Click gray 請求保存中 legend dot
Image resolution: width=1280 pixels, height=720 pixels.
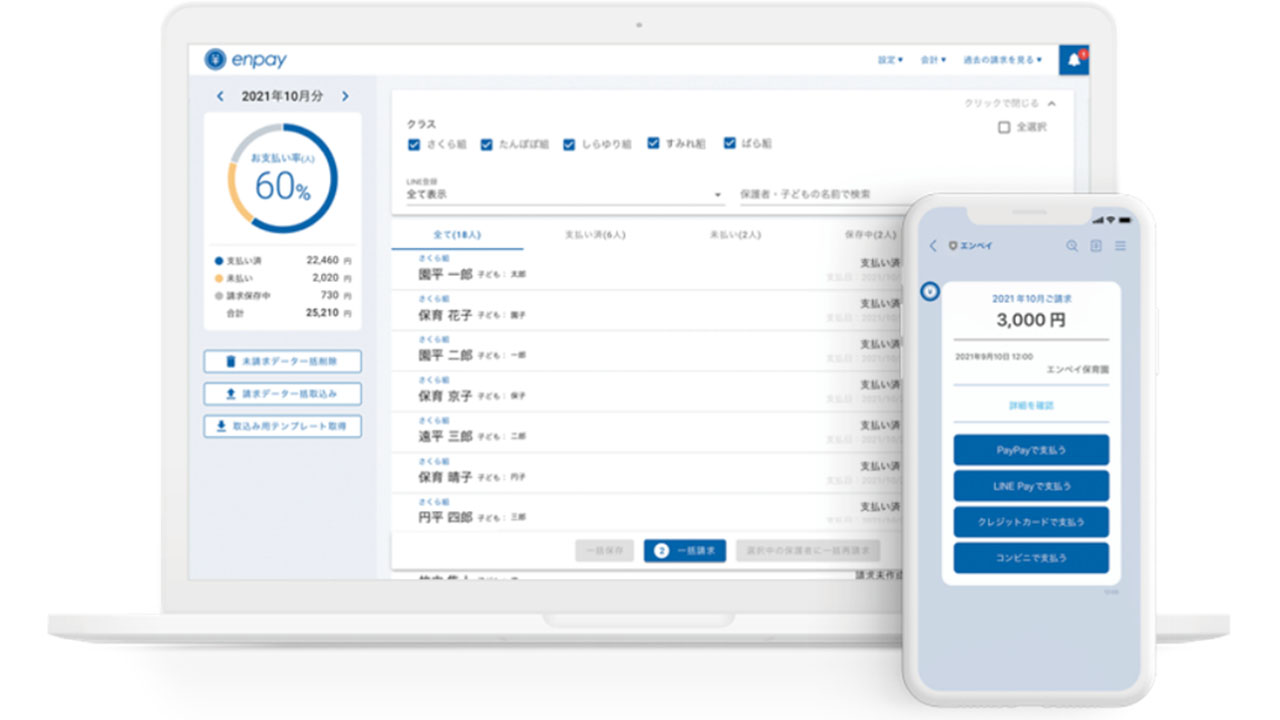[219, 296]
